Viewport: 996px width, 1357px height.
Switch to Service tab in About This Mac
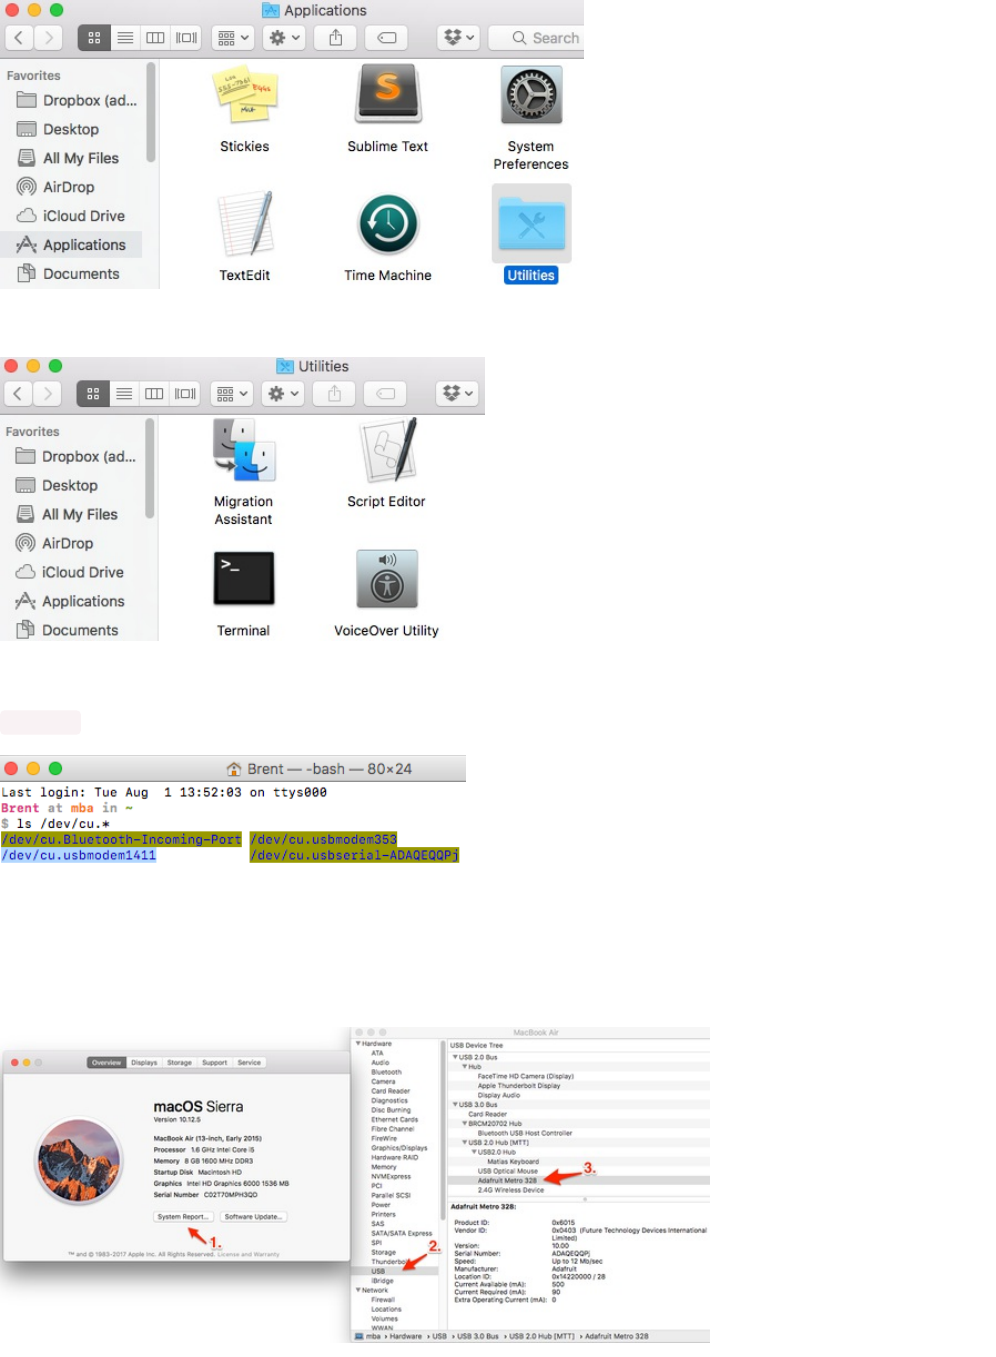coord(249,1063)
